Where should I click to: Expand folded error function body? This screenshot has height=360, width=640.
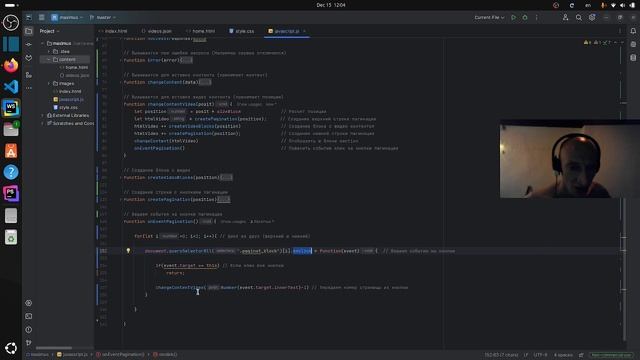click(187, 60)
